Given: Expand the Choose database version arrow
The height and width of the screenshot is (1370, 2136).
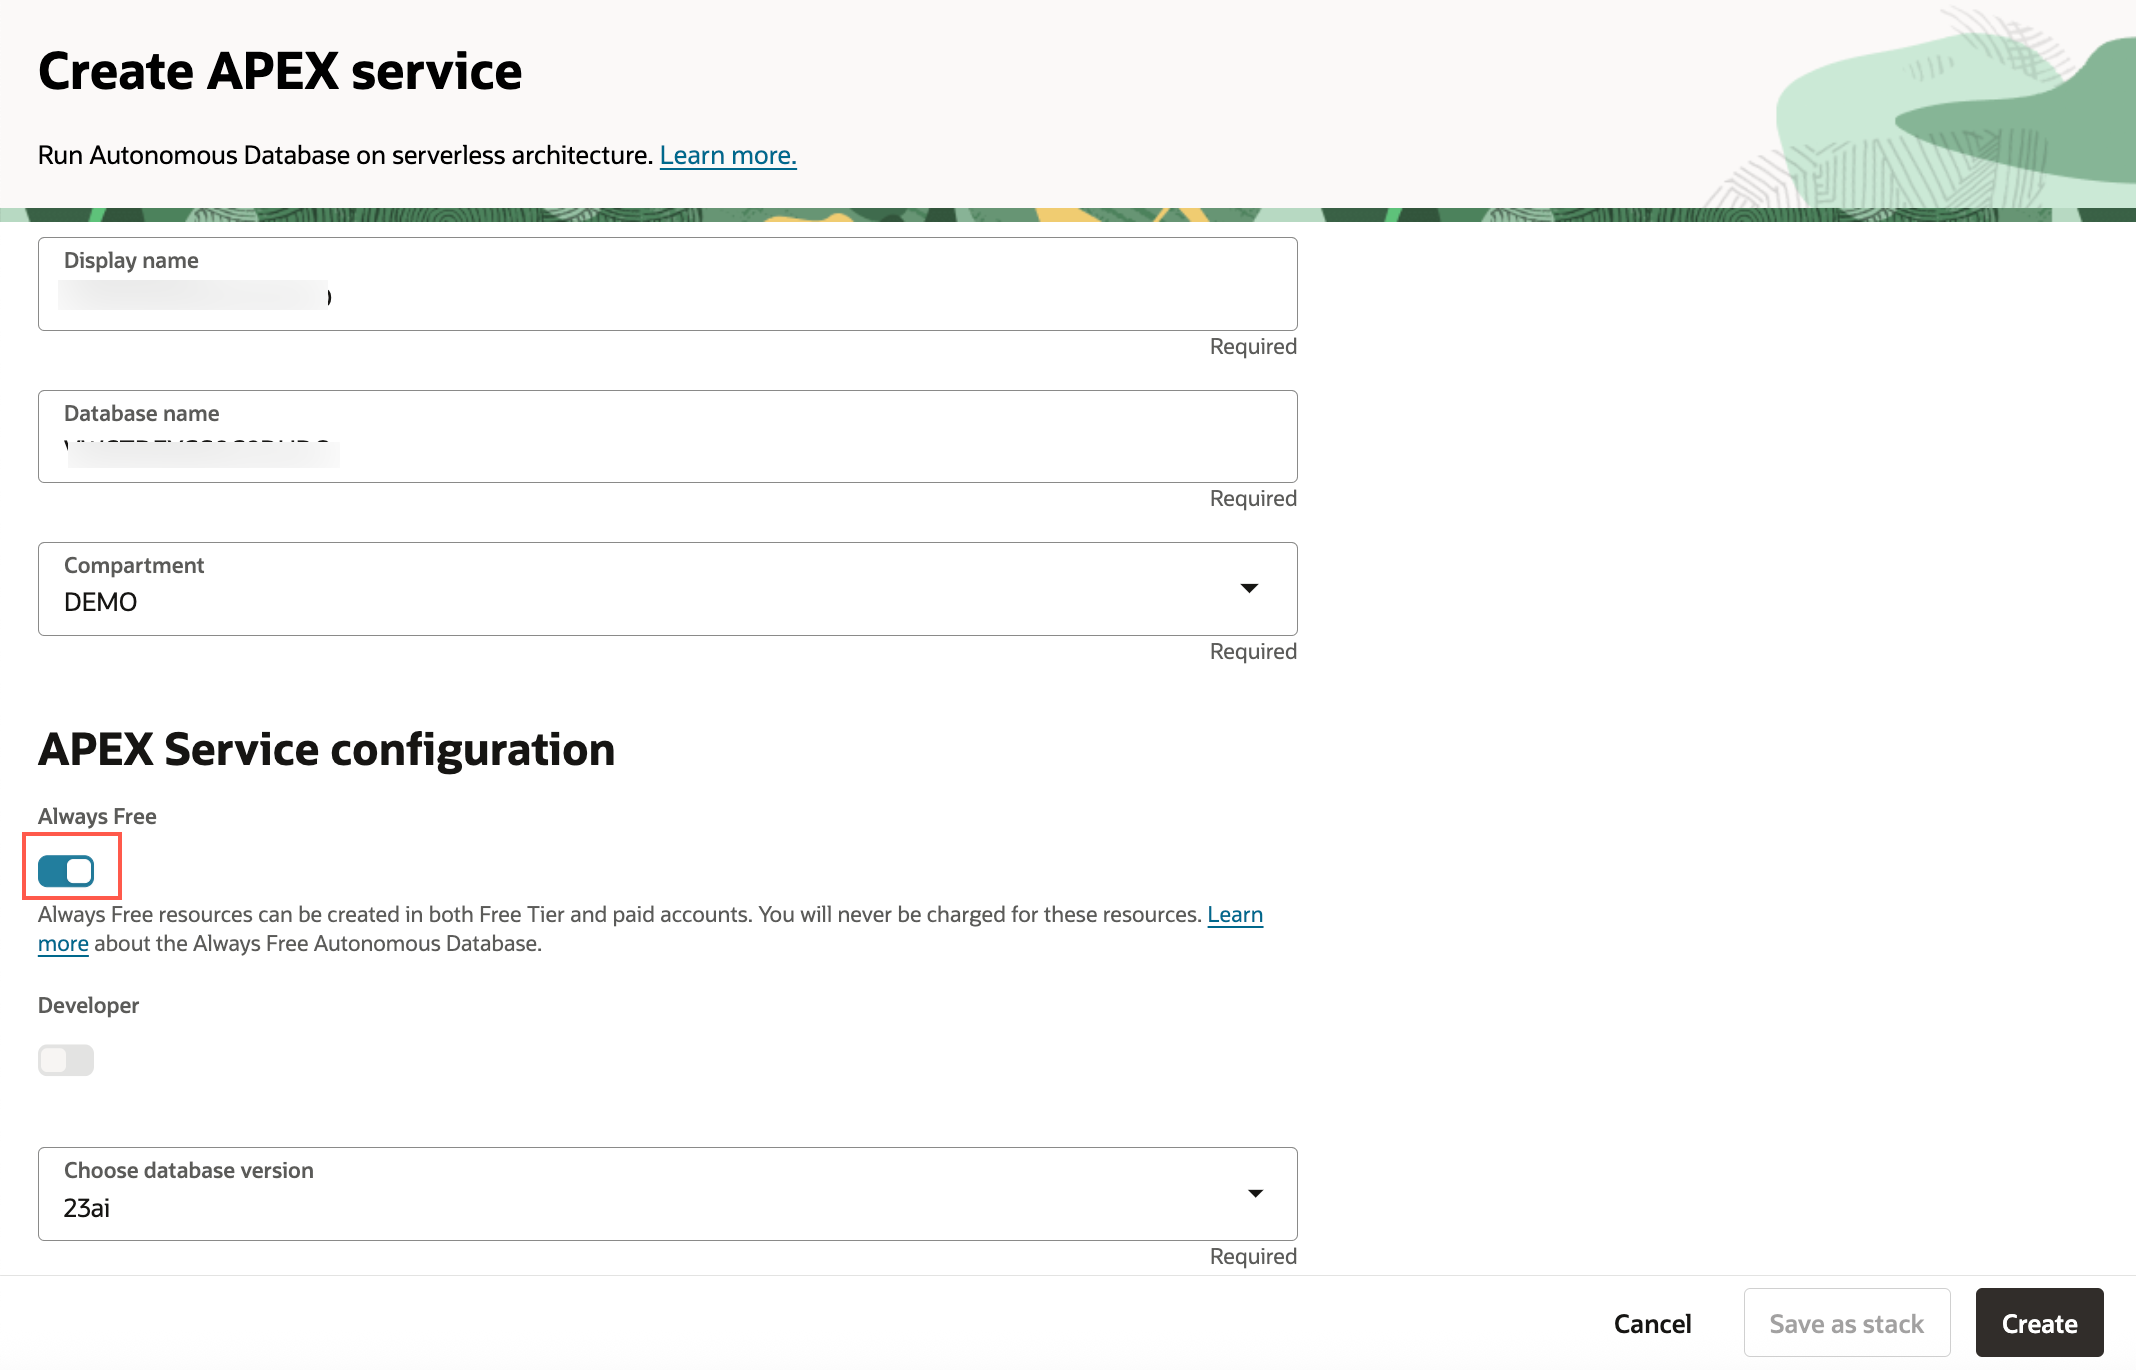Looking at the screenshot, I should 1255,1193.
